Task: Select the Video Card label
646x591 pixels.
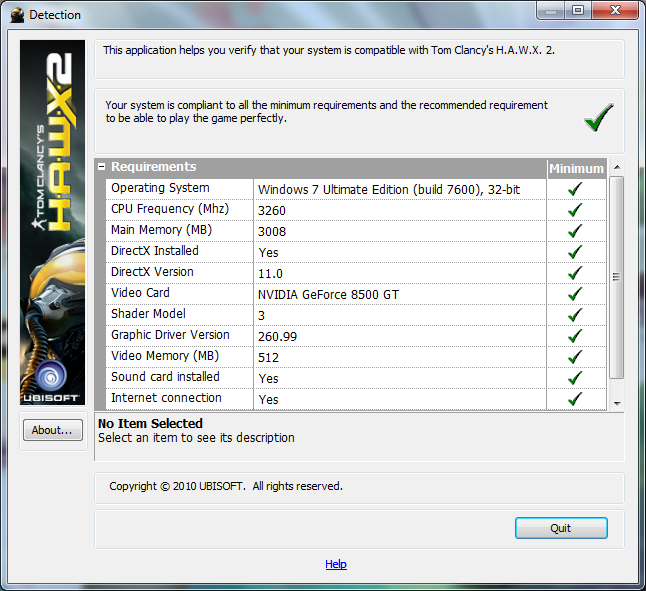Action: coord(140,293)
